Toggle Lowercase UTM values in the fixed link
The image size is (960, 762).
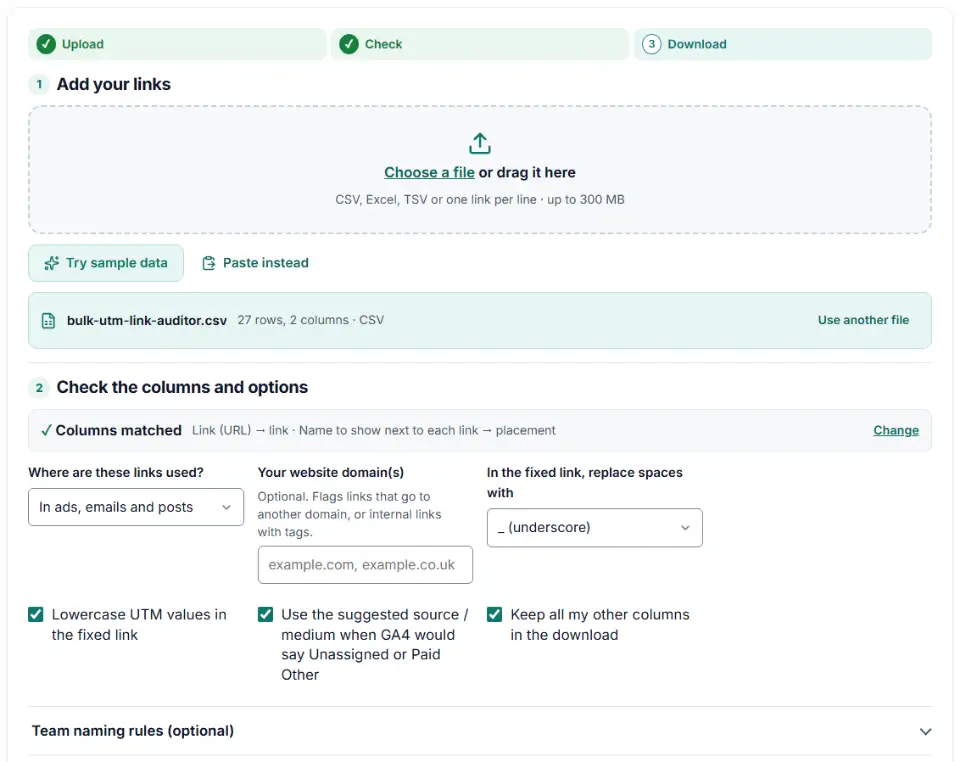(36, 614)
